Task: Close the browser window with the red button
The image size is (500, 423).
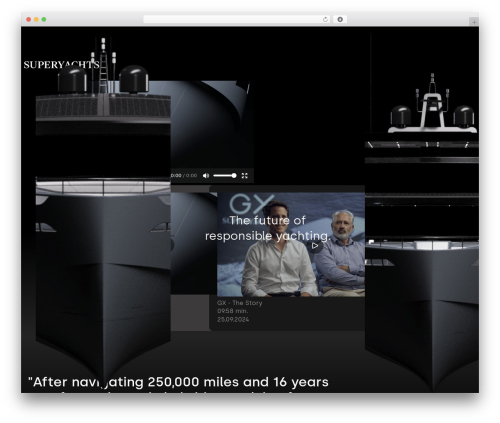Action: click(29, 20)
